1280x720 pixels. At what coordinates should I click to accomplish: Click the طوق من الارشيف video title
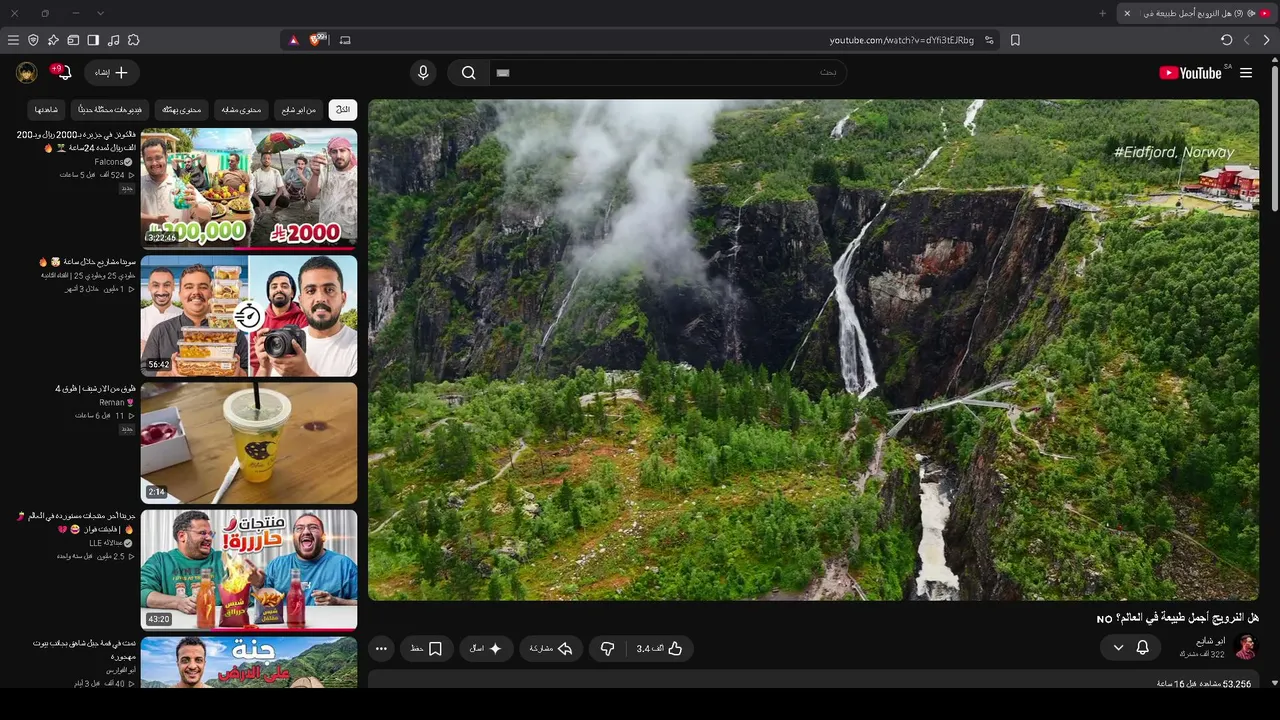click(95, 389)
